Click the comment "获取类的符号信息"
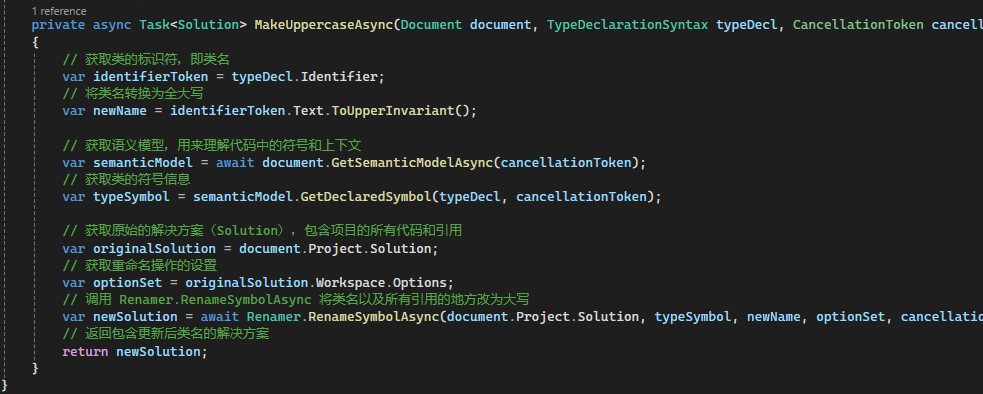The width and height of the screenshot is (983, 394). (127, 179)
